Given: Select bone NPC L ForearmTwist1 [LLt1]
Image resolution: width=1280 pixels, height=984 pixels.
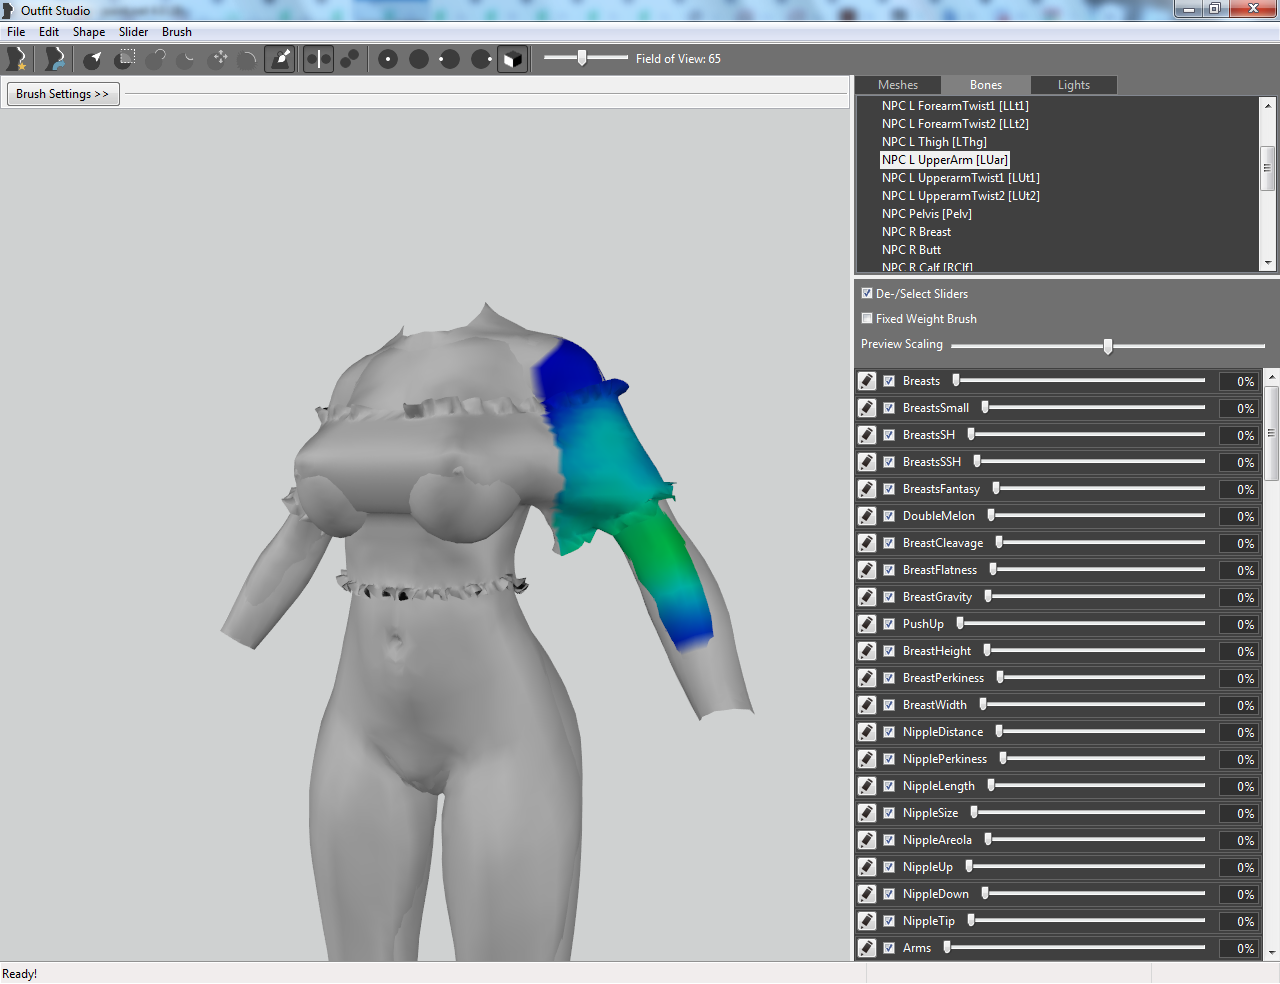Looking at the screenshot, I should tap(955, 106).
